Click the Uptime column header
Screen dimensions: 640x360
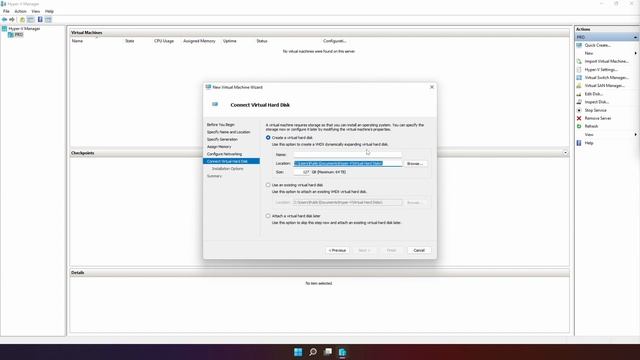[x=229, y=41]
